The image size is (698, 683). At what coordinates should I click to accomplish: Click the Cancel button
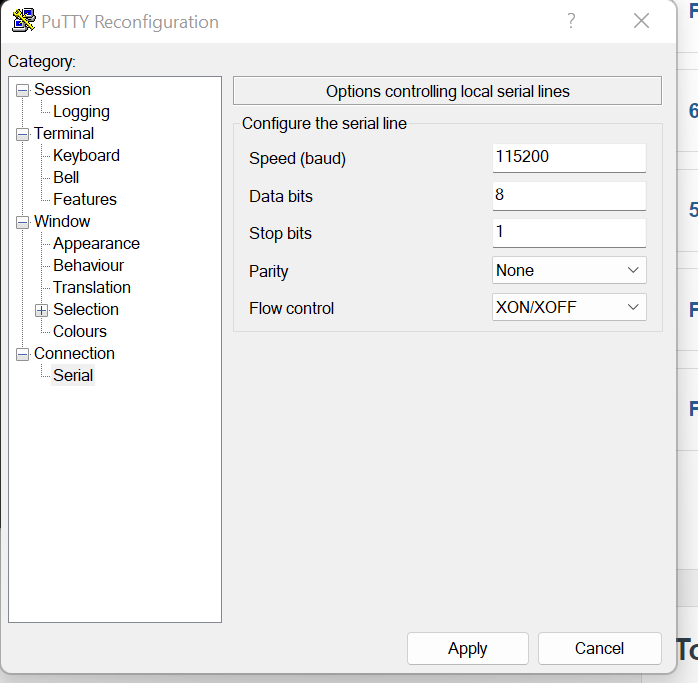click(x=599, y=648)
